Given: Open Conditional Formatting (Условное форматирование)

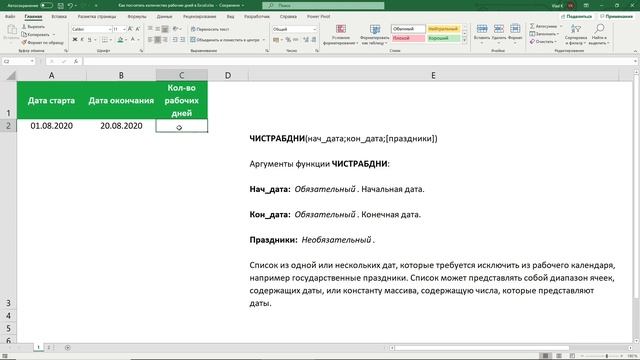Looking at the screenshot, I should click(x=341, y=34).
